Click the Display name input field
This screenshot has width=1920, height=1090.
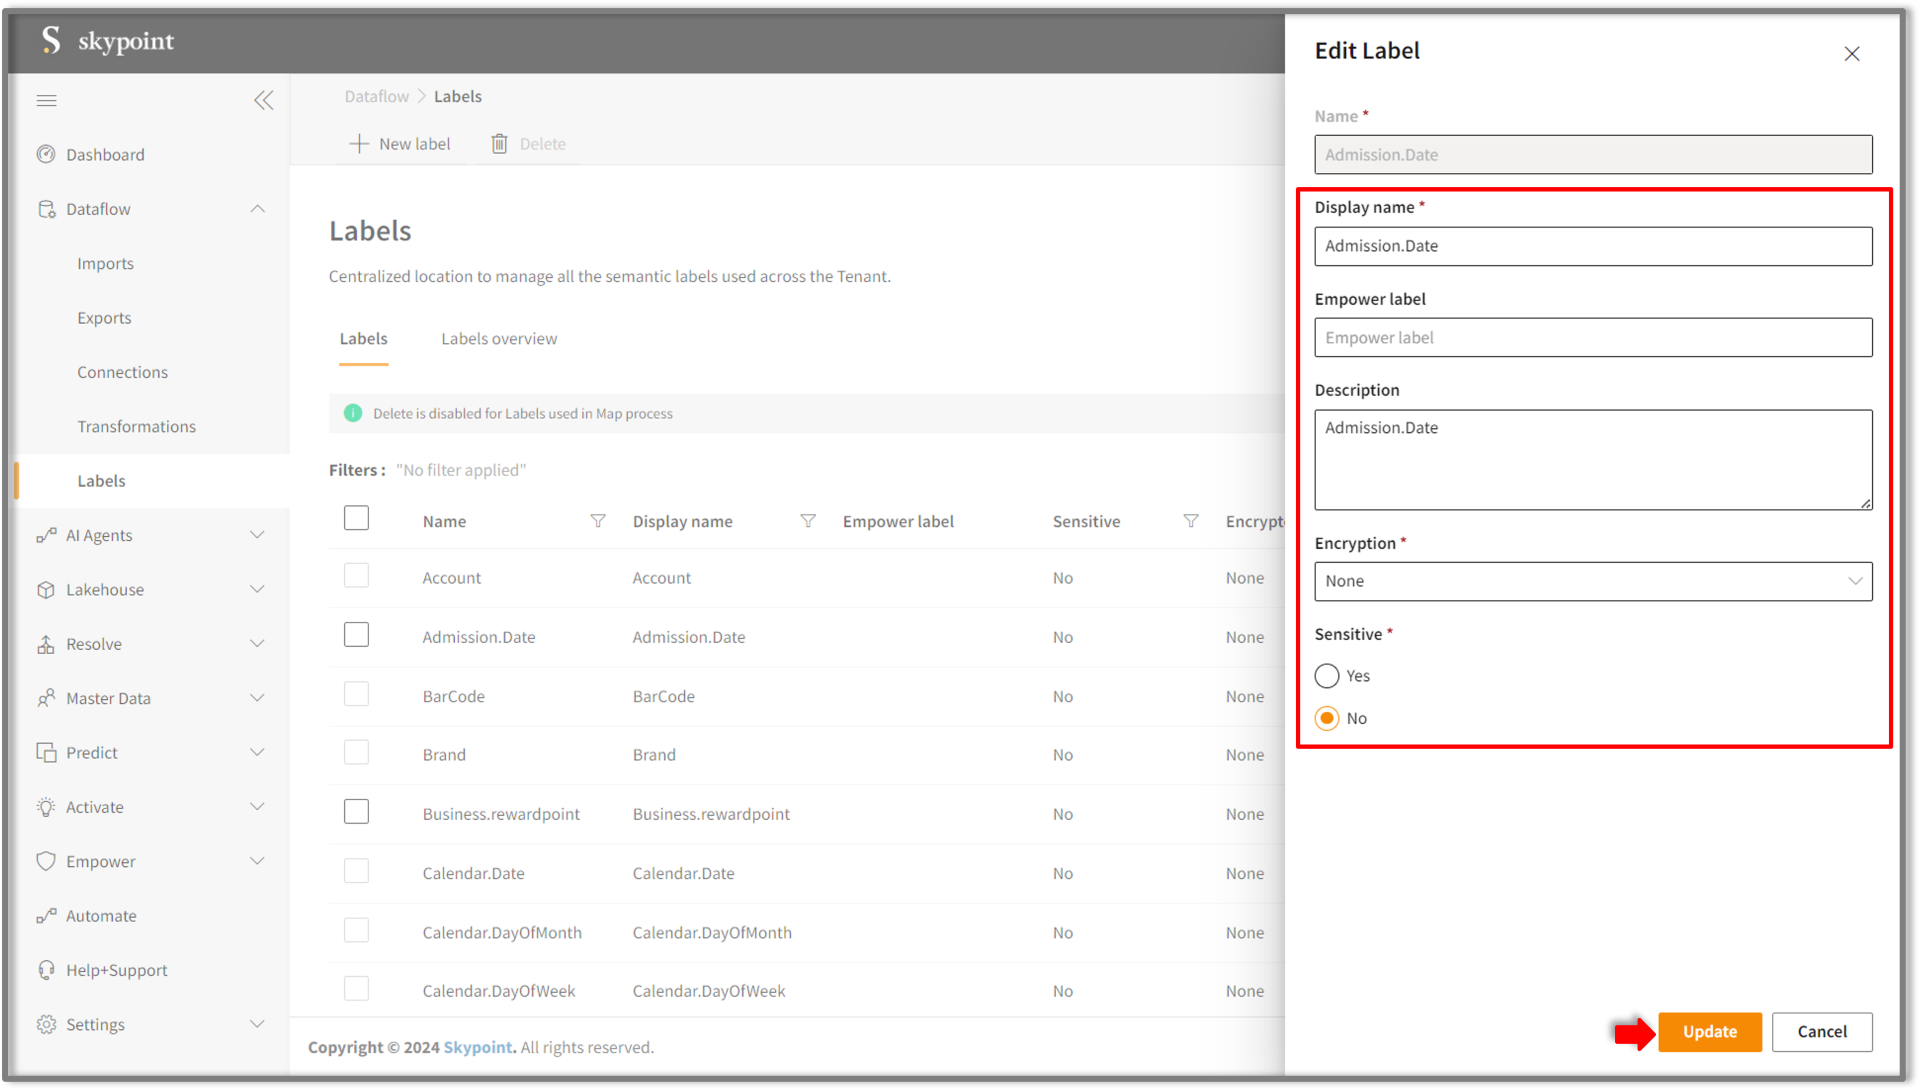[1593, 244]
